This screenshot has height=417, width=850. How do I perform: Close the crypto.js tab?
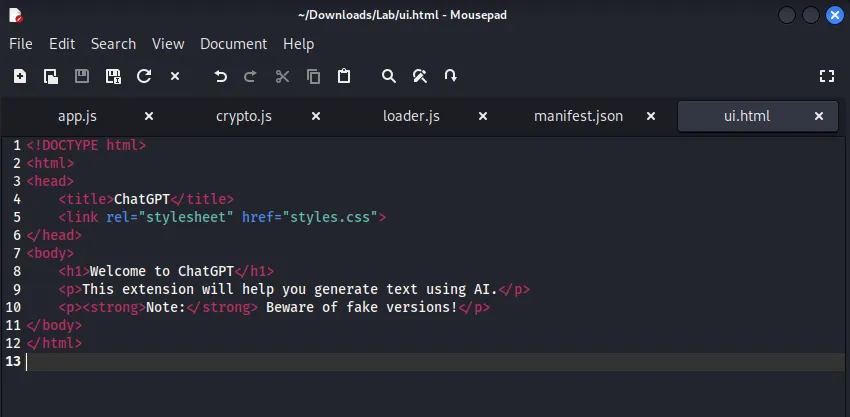[x=316, y=116]
